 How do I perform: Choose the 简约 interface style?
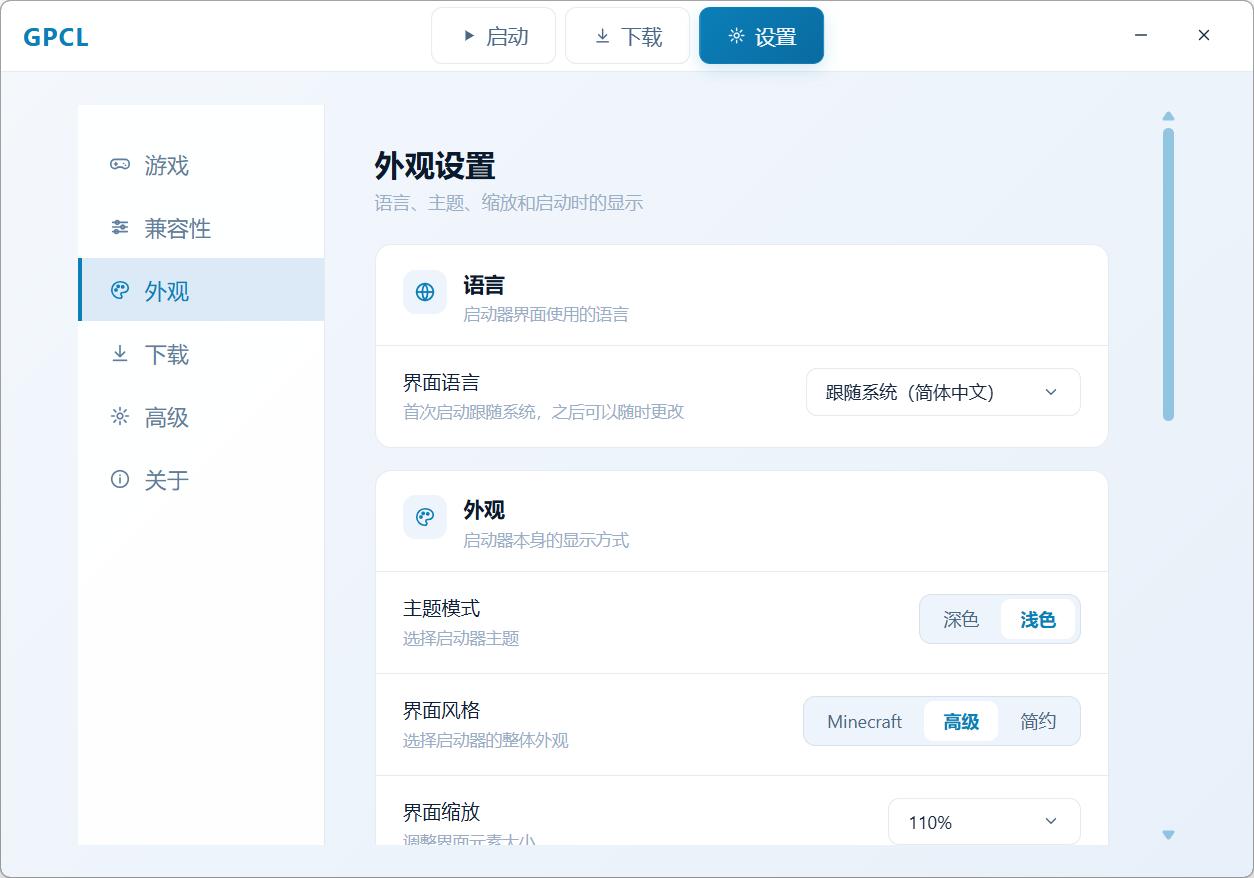[x=1038, y=722]
